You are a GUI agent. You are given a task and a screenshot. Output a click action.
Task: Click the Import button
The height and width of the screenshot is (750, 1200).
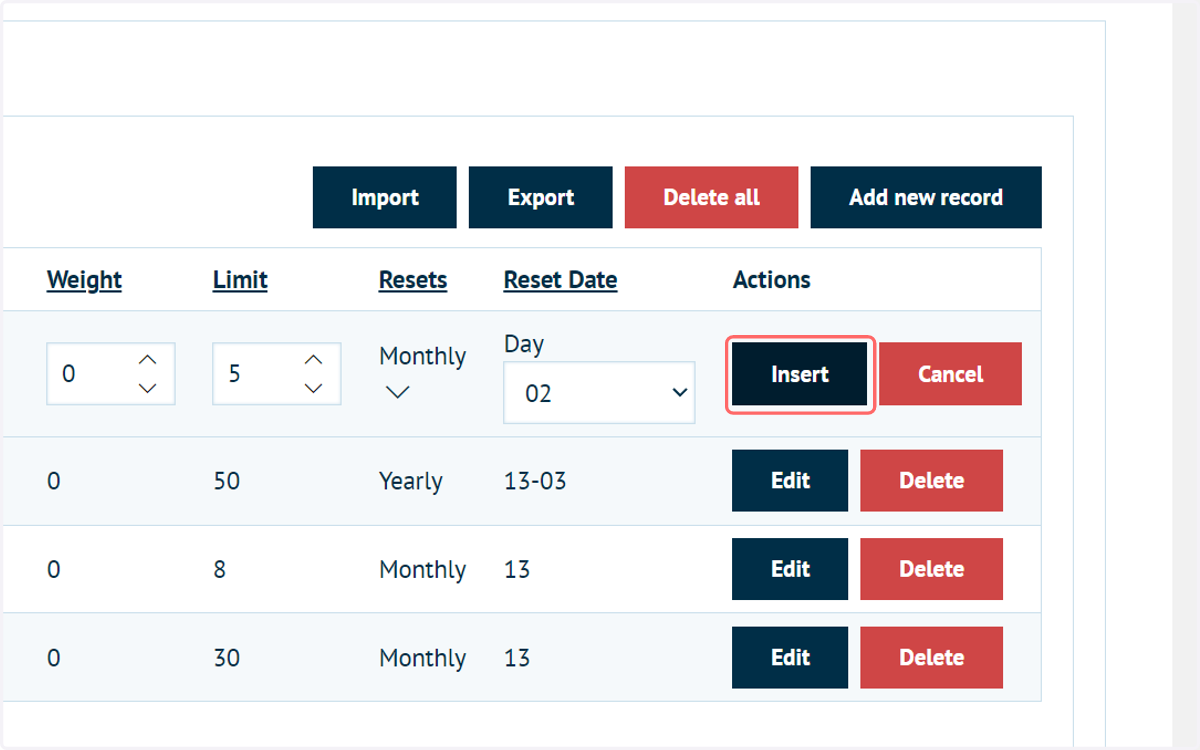pos(385,197)
